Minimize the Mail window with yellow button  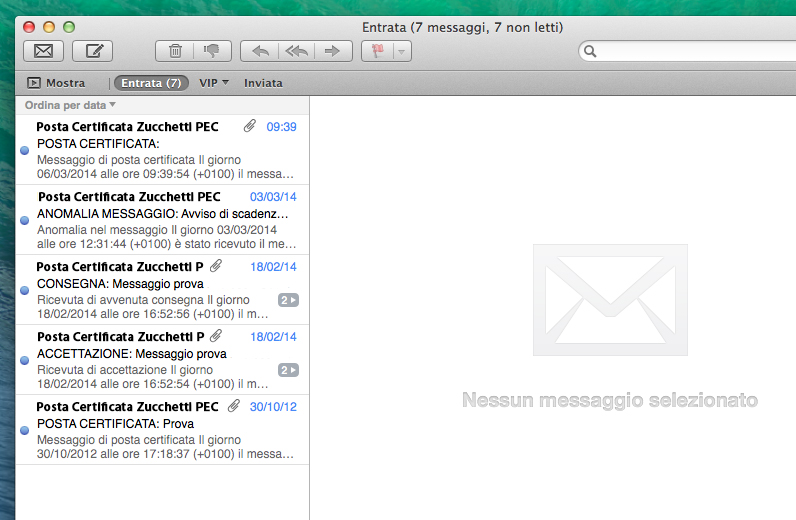coord(49,27)
